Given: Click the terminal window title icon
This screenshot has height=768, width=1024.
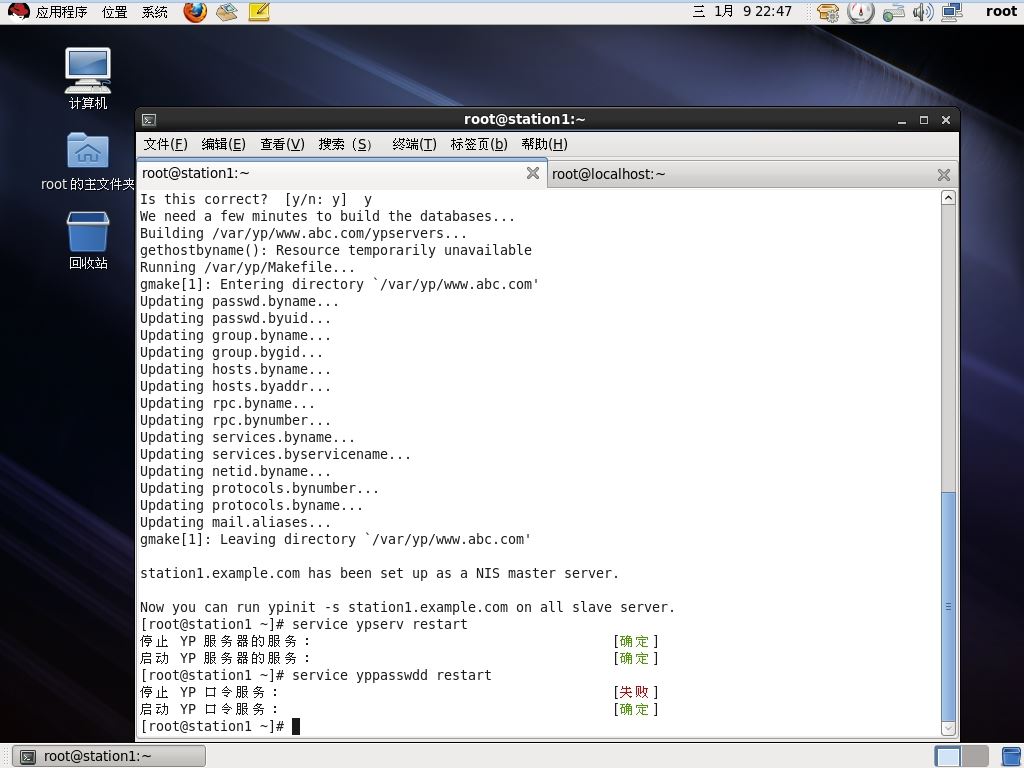Looking at the screenshot, I should [149, 120].
